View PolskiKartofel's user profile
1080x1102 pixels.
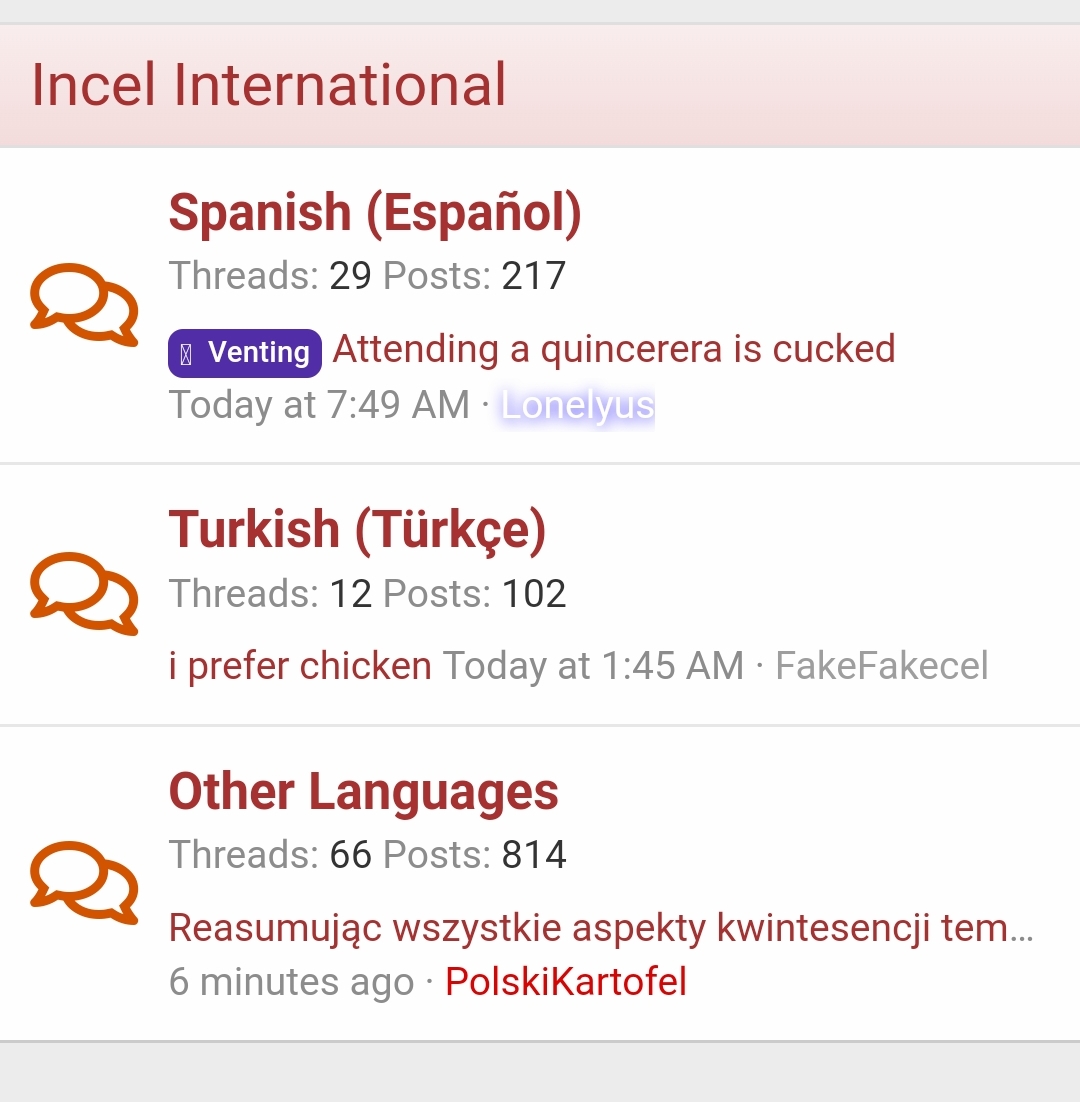[566, 982]
